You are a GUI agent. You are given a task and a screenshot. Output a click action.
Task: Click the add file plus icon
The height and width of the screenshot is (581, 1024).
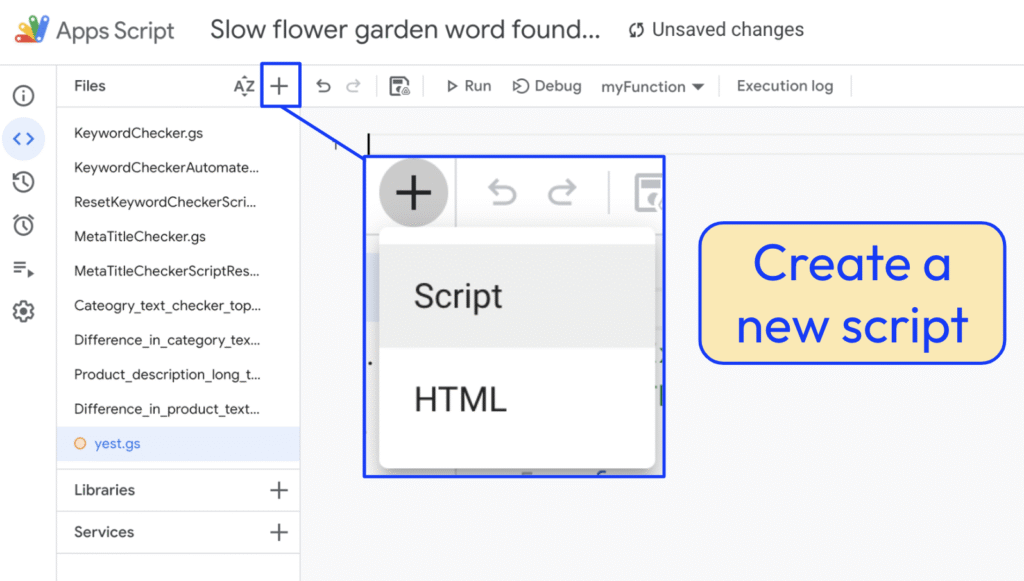(279, 86)
